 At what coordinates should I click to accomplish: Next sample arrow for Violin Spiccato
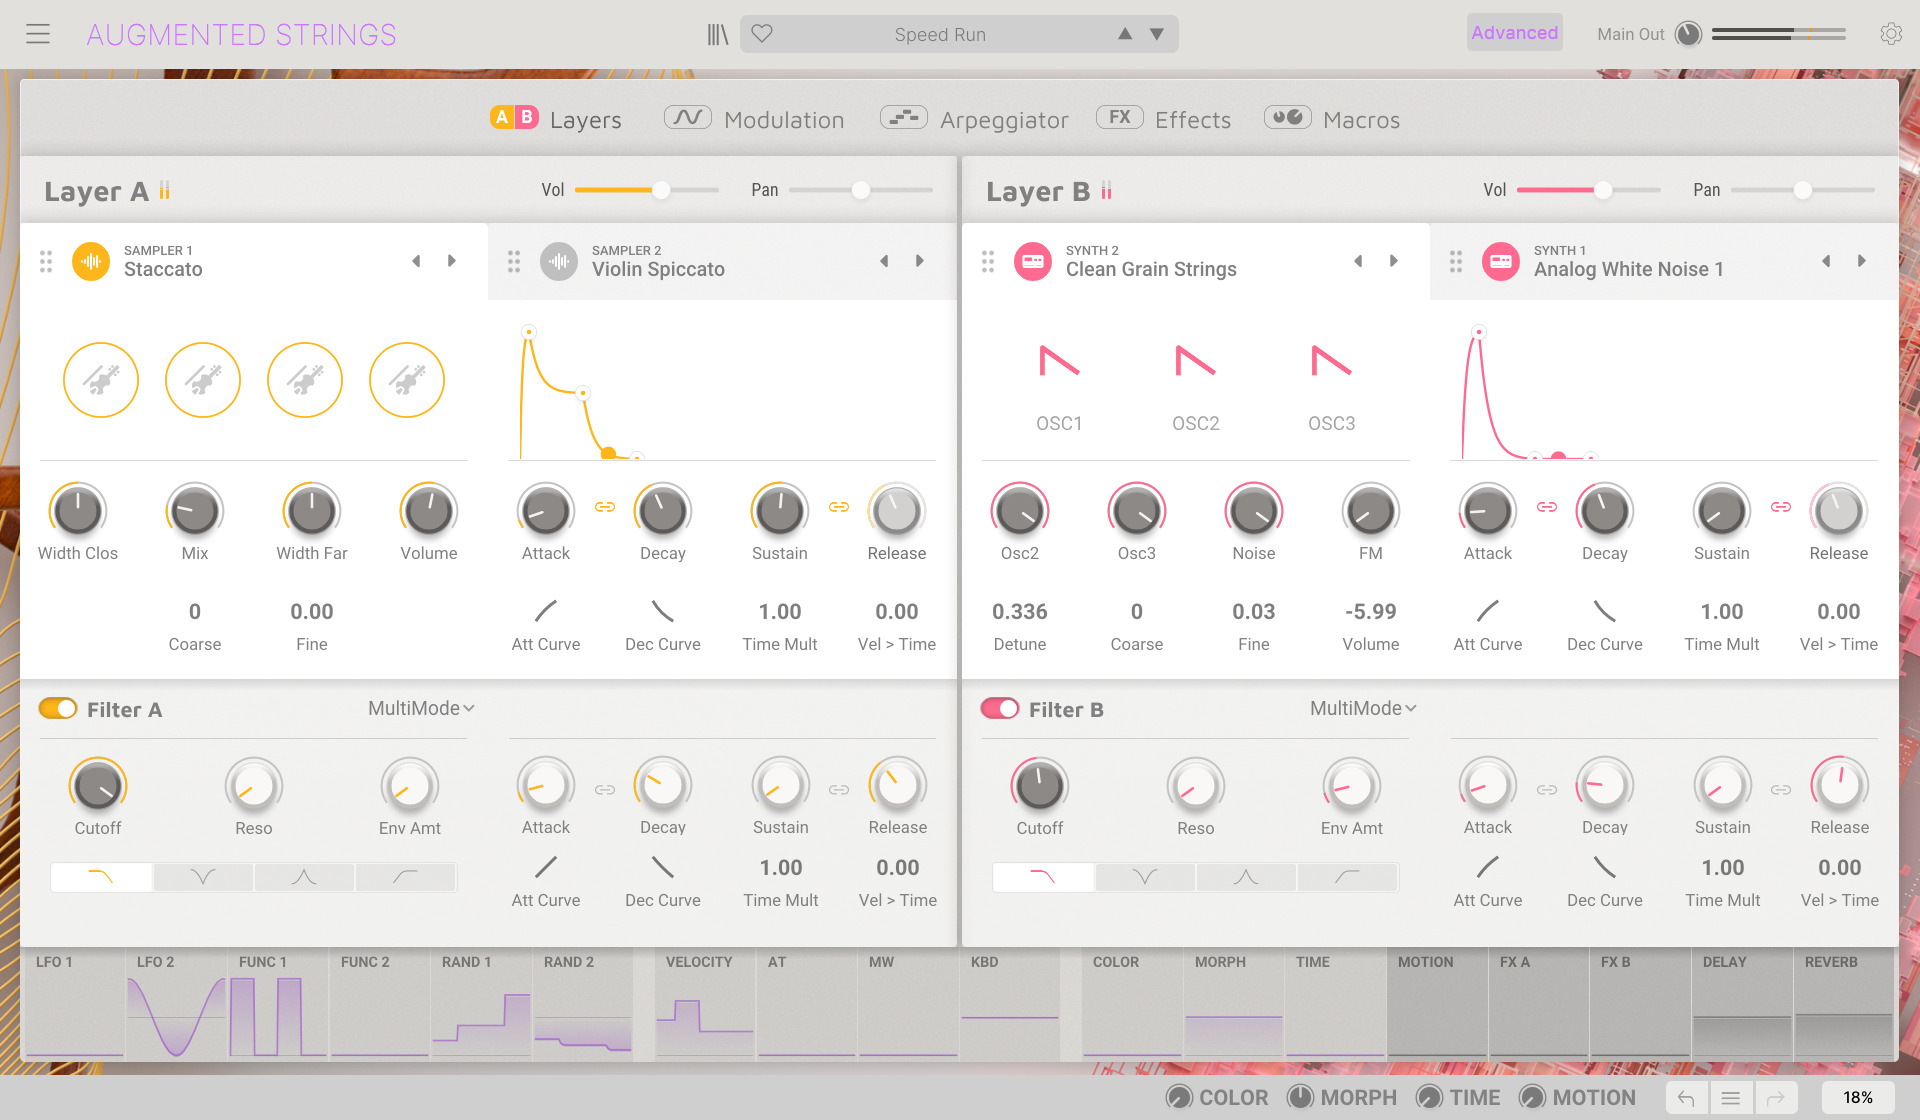click(920, 261)
